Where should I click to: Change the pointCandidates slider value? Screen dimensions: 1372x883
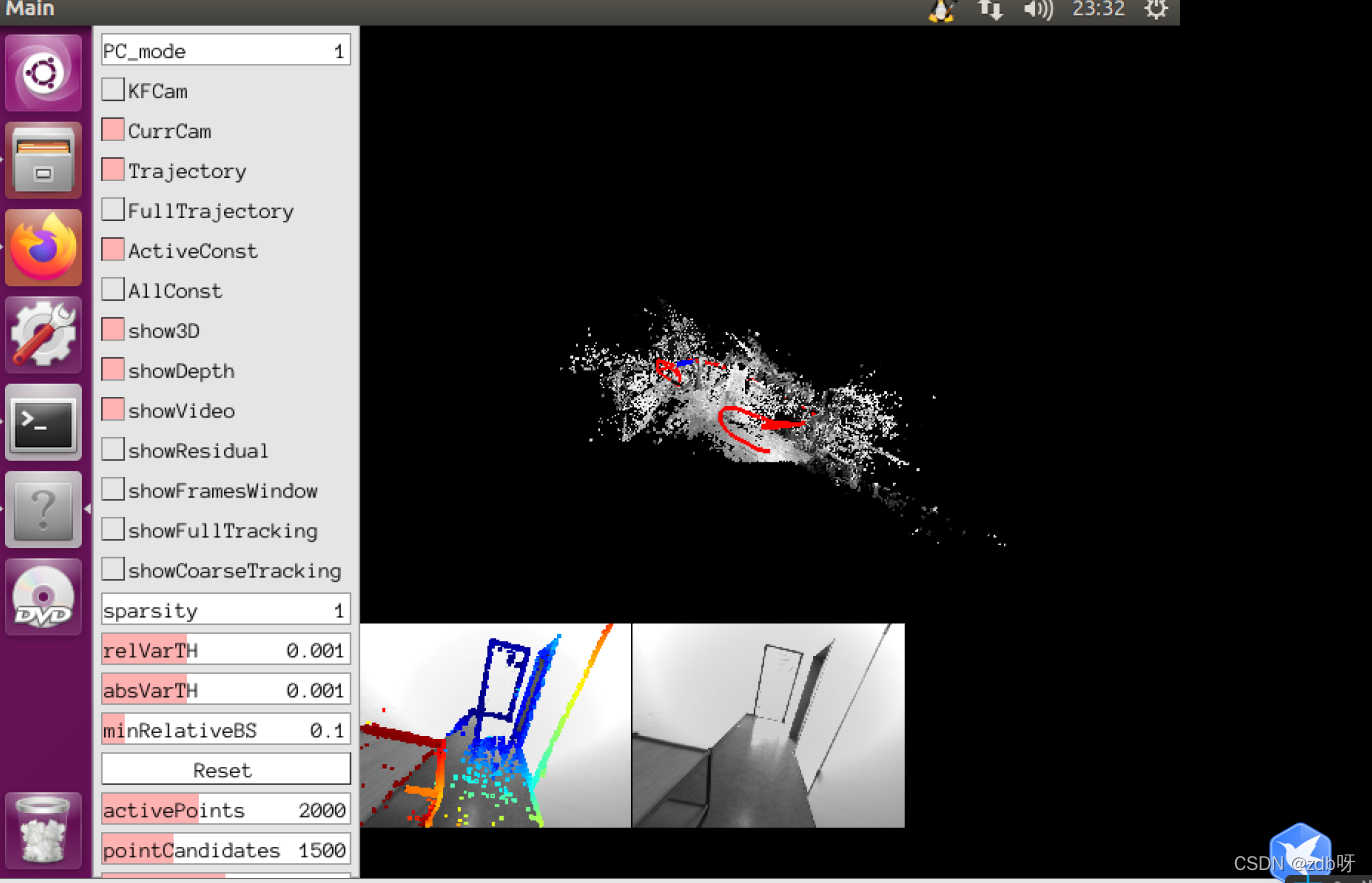(226, 850)
